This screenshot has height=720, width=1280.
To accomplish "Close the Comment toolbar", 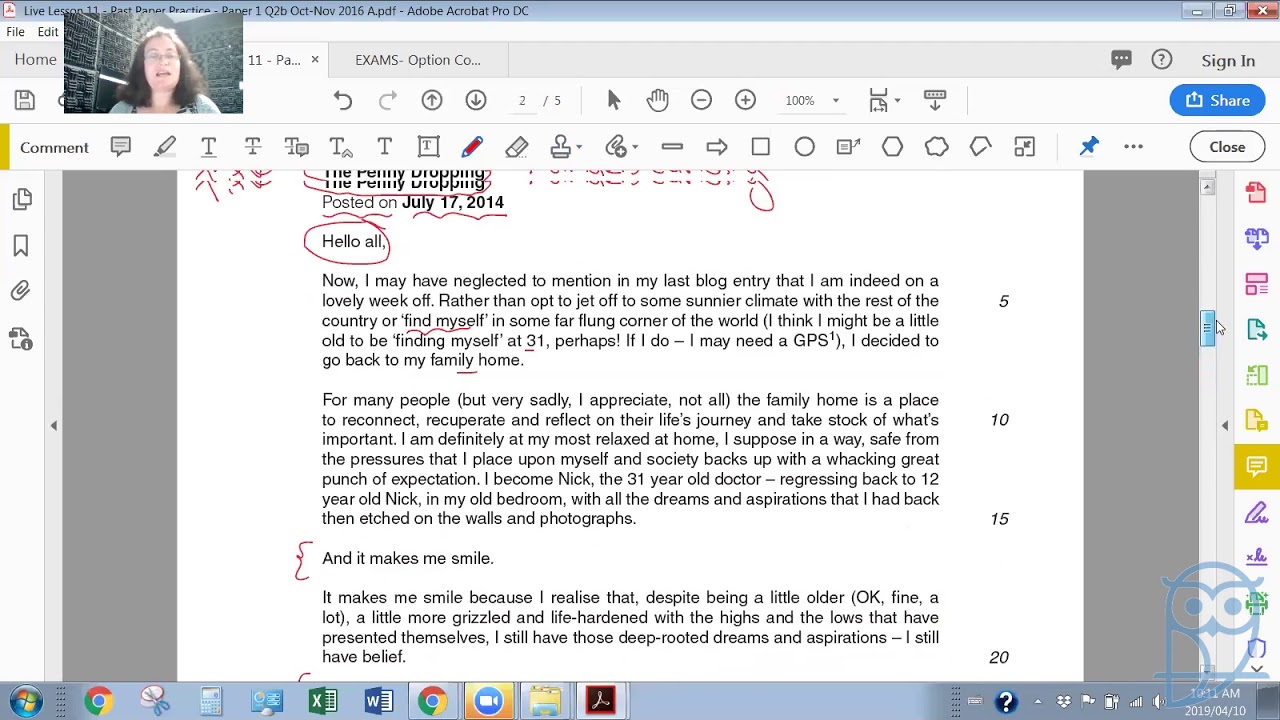I will 1227,147.
